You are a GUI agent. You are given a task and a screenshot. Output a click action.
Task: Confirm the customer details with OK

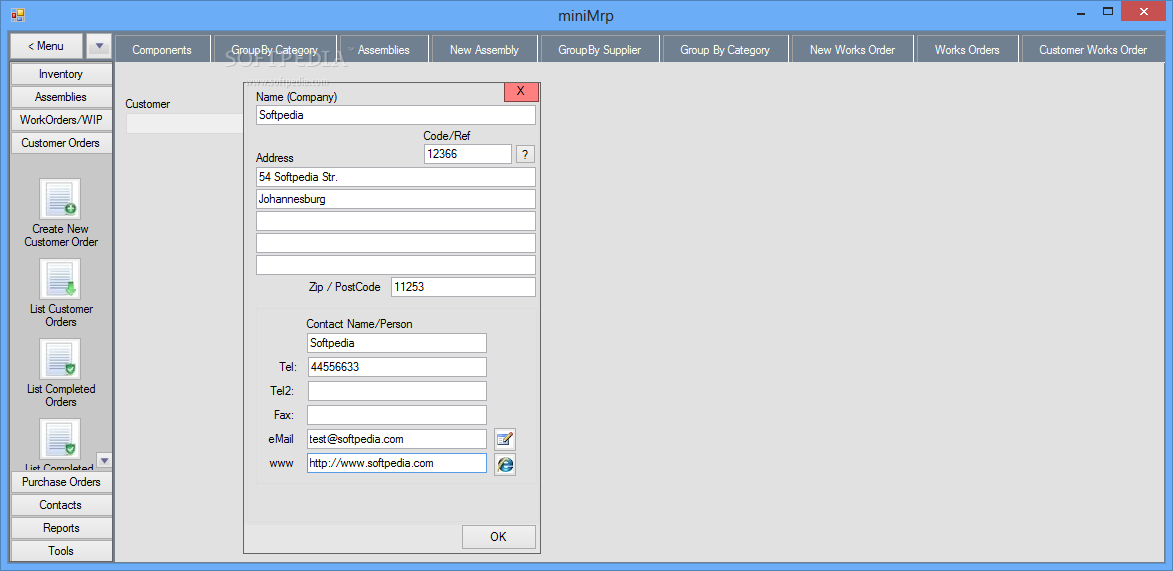498,537
